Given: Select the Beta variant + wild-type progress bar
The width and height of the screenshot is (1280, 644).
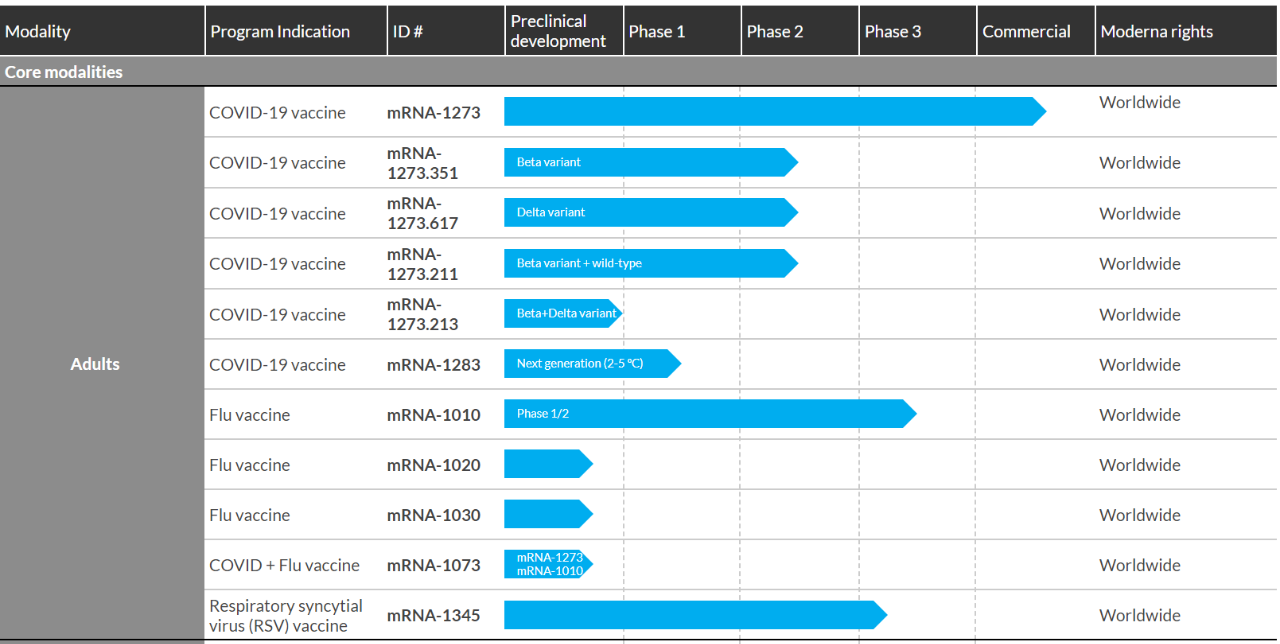Looking at the screenshot, I should point(651,263).
